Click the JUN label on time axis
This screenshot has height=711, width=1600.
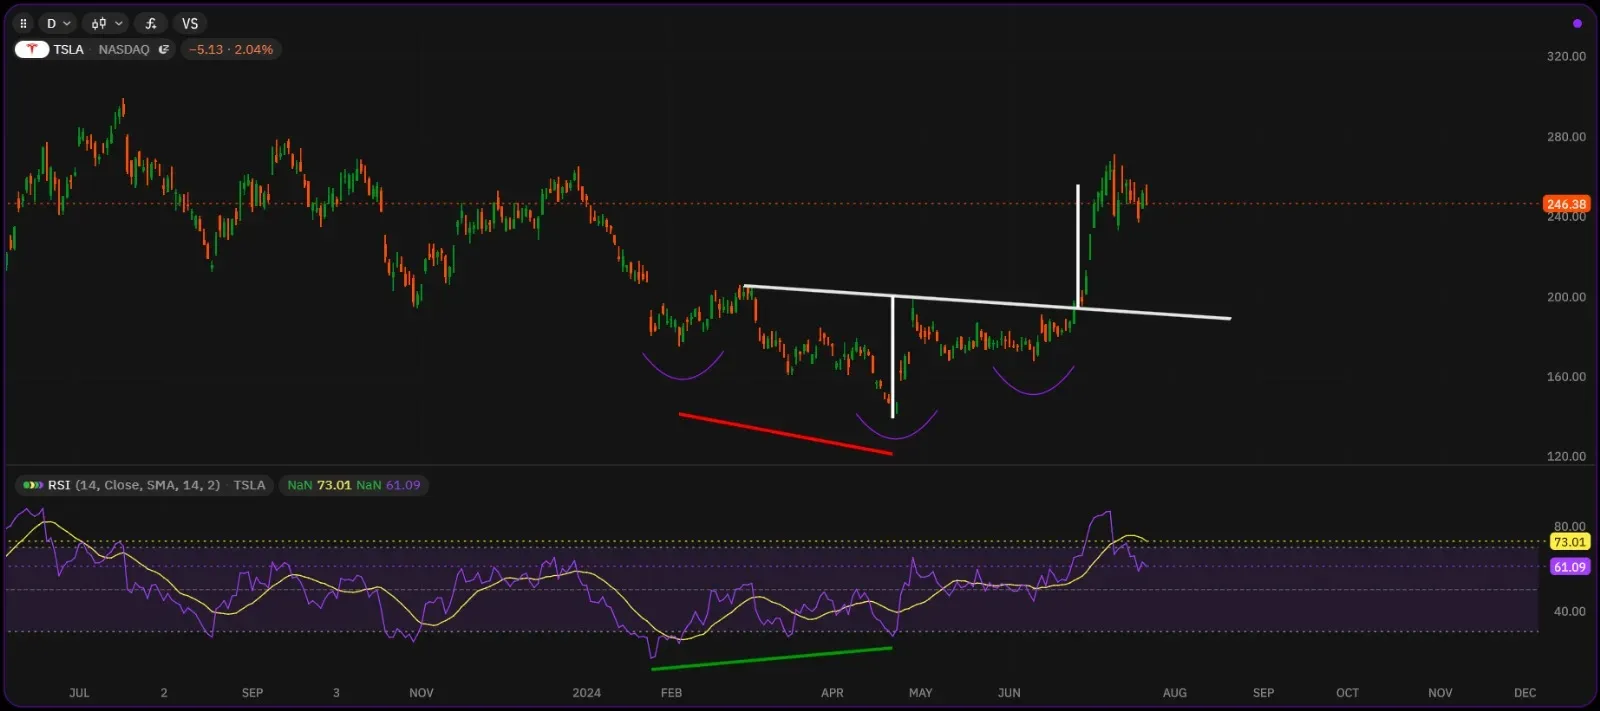click(x=1009, y=692)
